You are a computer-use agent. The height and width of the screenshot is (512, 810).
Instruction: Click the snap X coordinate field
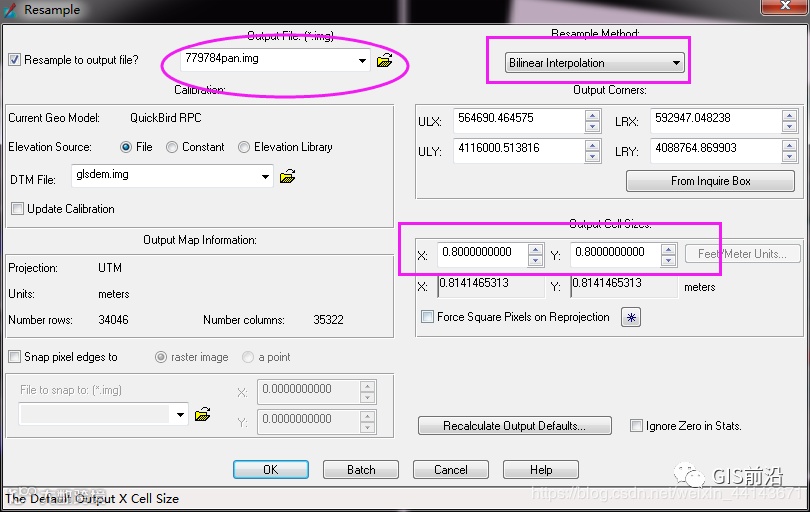(308, 392)
